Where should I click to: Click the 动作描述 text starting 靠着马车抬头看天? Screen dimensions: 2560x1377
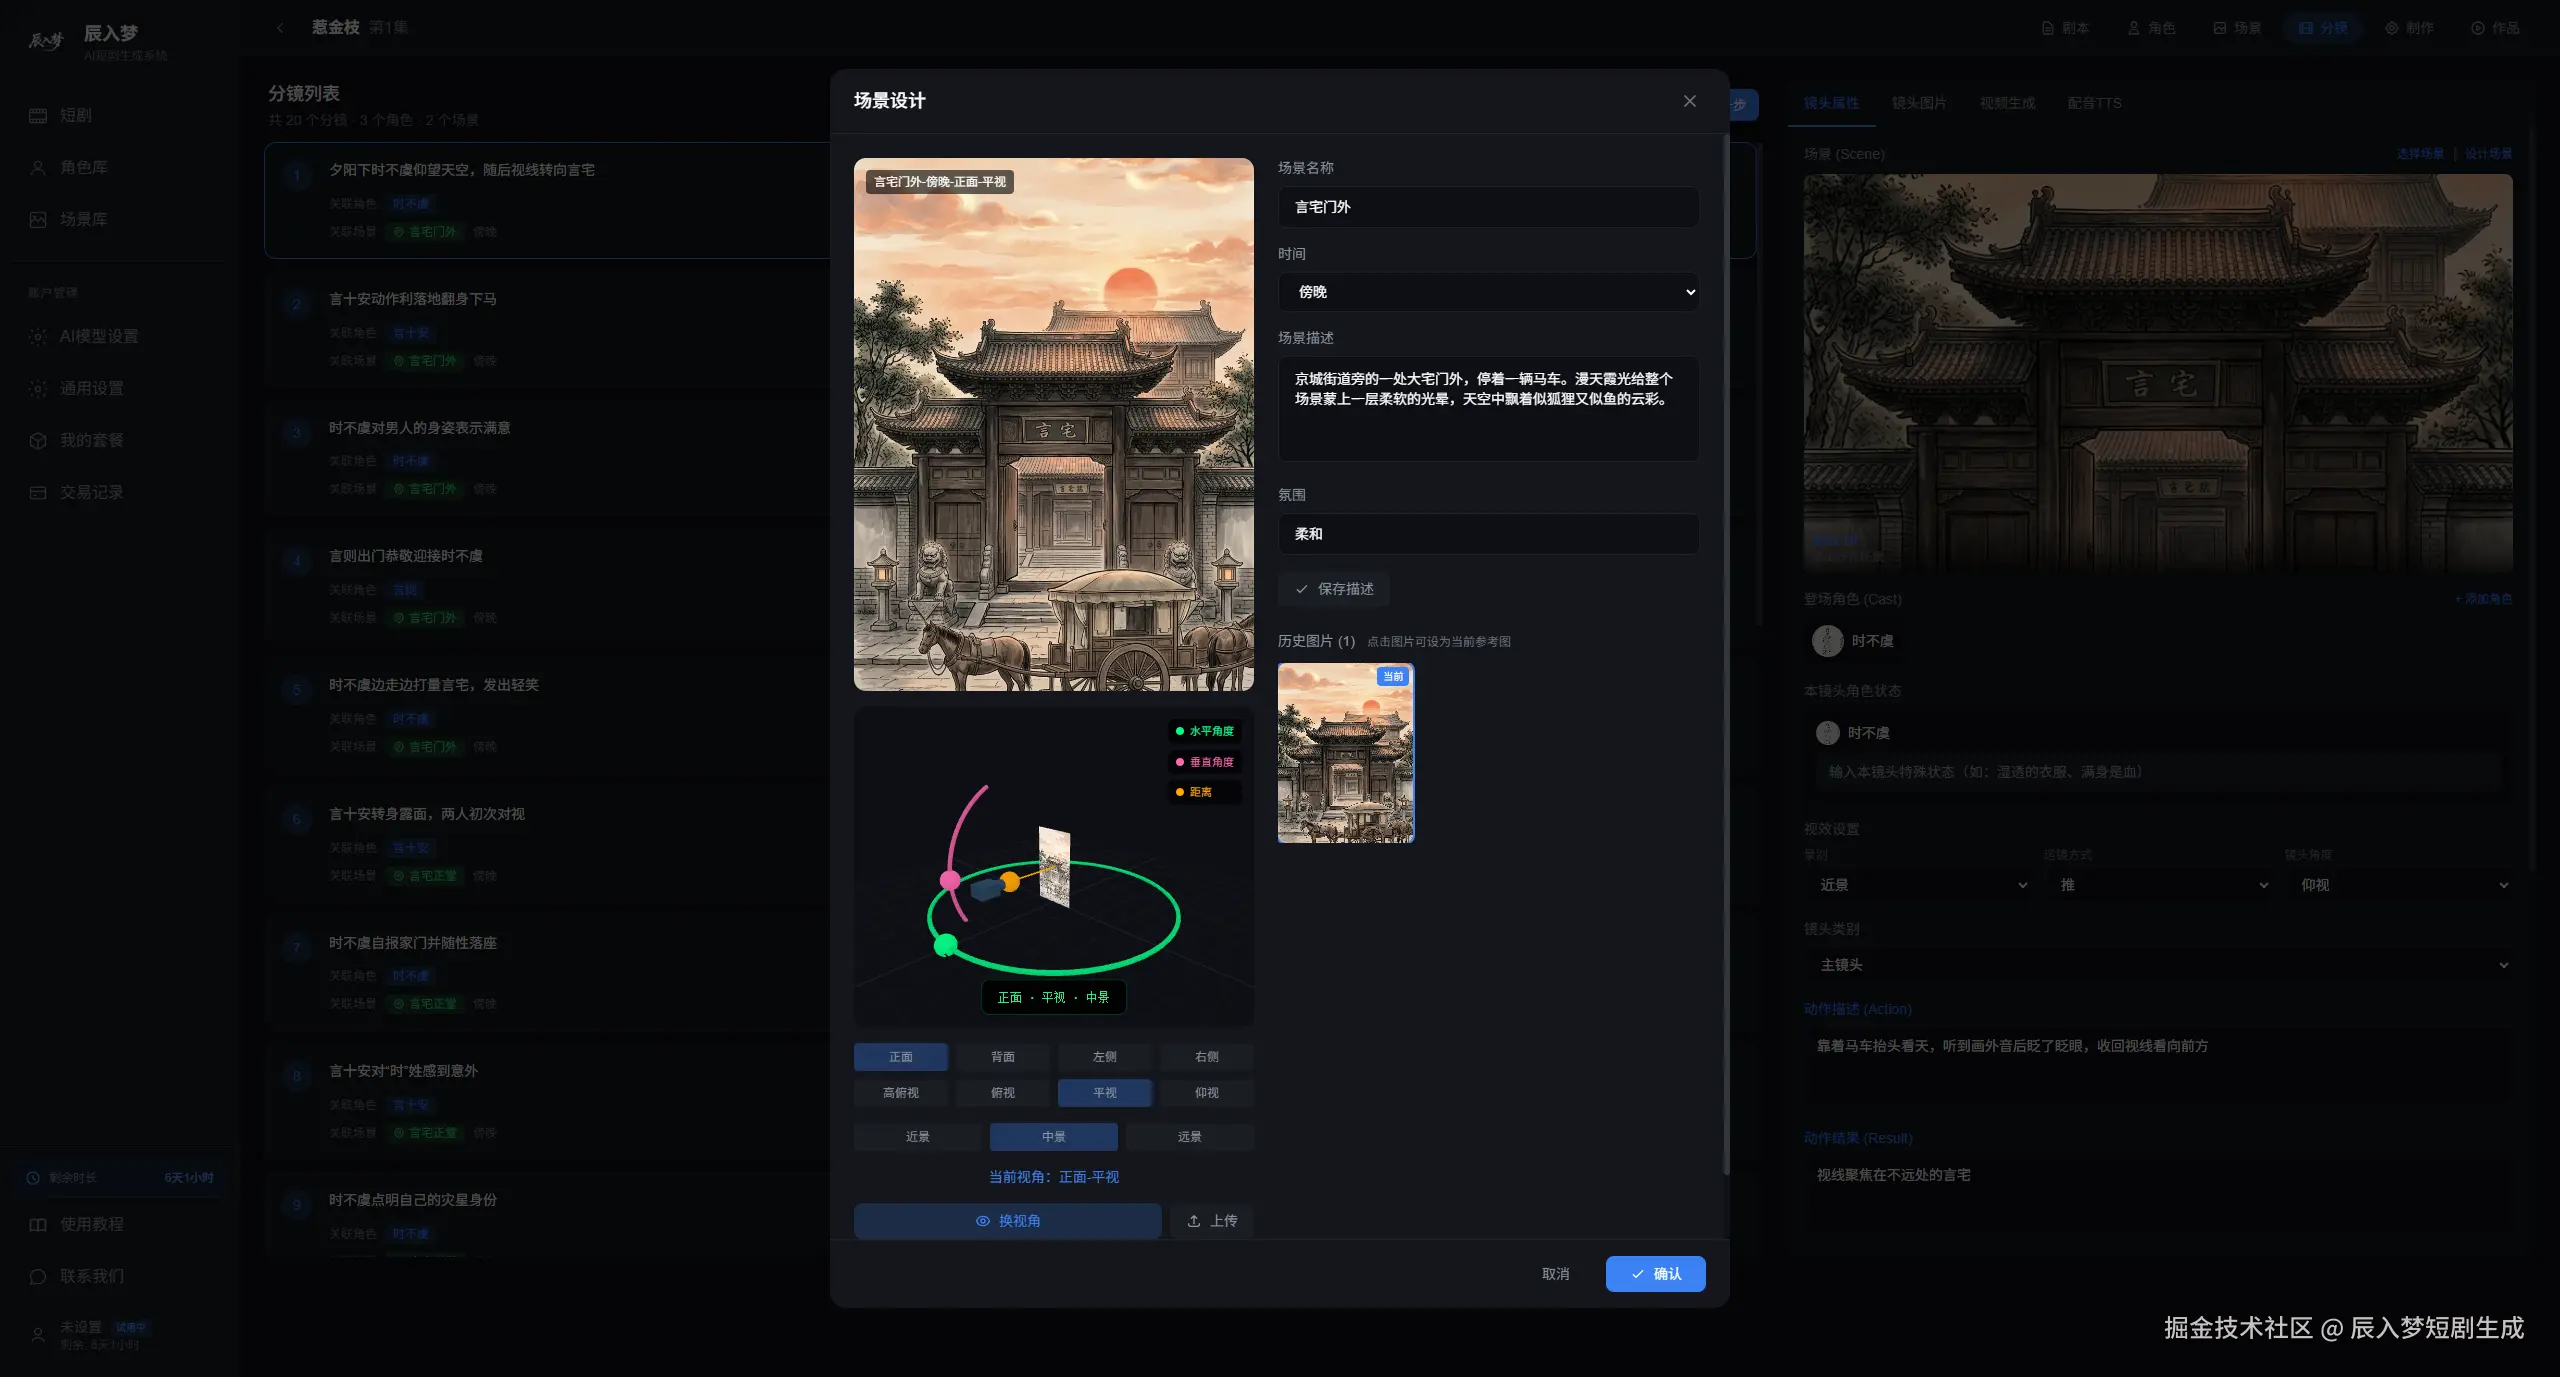(x=2012, y=1046)
